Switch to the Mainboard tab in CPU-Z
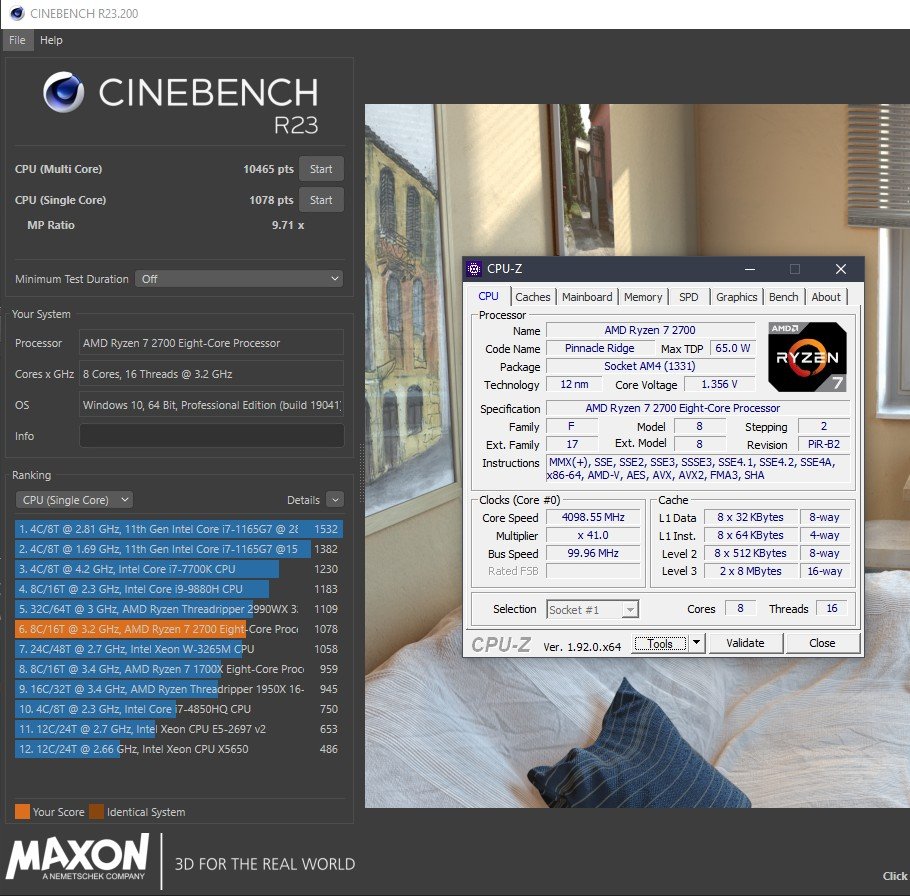The height and width of the screenshot is (896, 910). click(587, 297)
